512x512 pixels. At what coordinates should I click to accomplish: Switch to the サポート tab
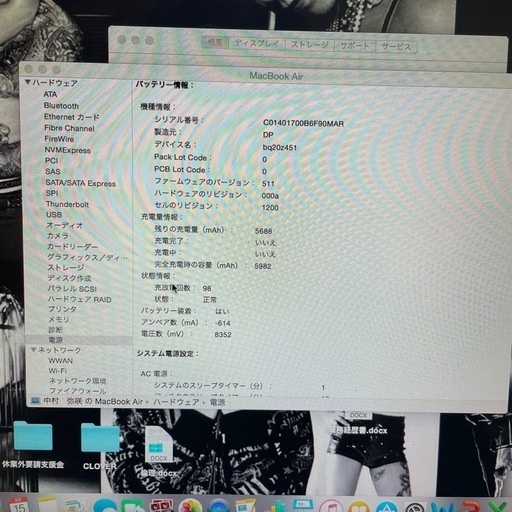pyautogui.click(x=355, y=46)
